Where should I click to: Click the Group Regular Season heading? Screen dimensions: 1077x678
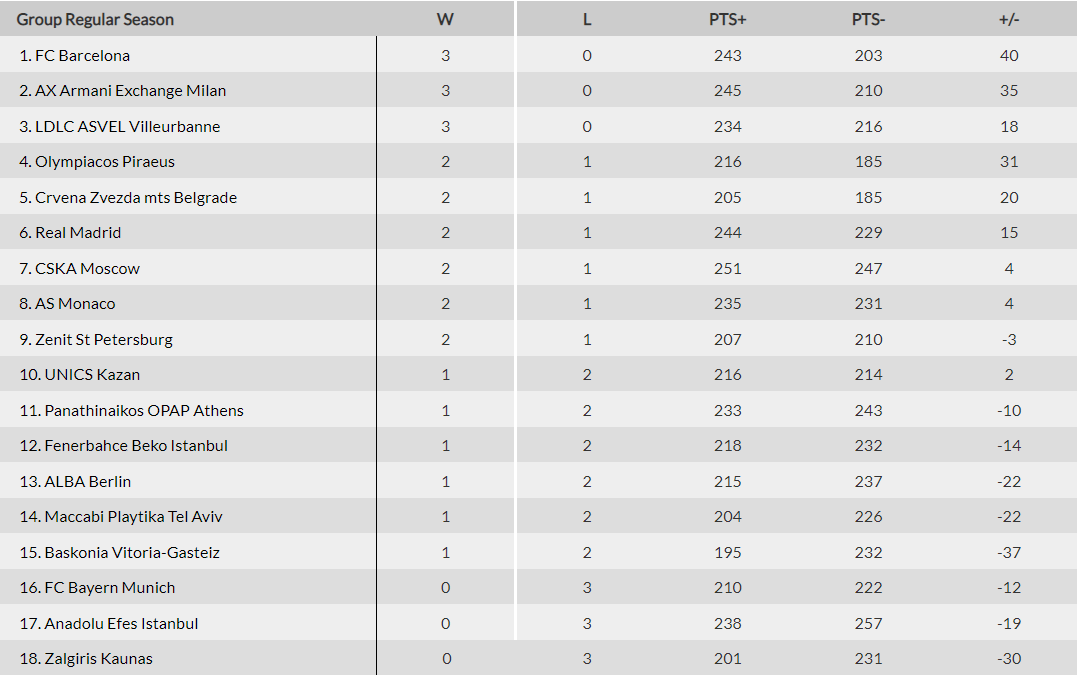(95, 20)
